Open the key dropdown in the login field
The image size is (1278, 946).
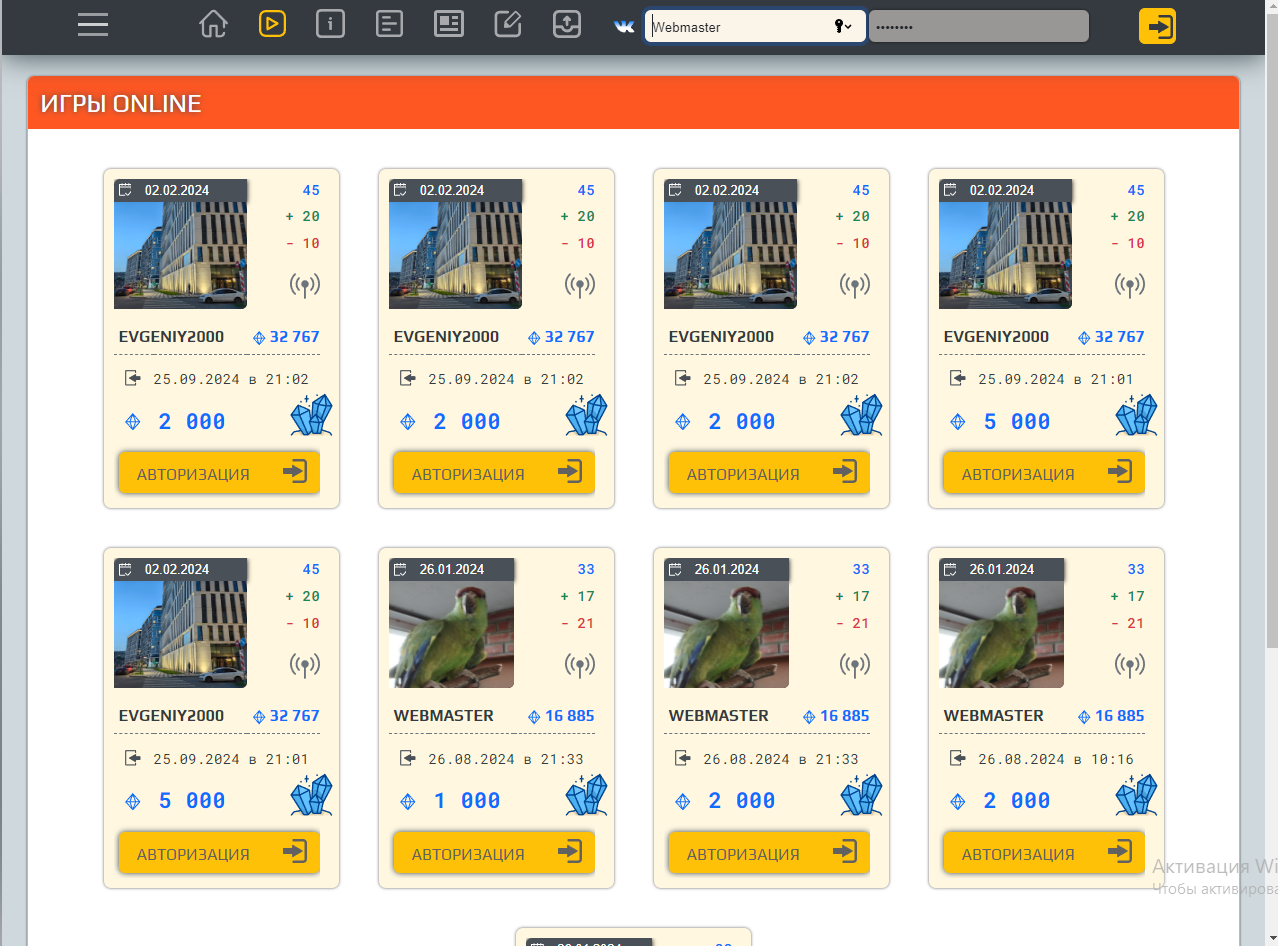click(843, 27)
